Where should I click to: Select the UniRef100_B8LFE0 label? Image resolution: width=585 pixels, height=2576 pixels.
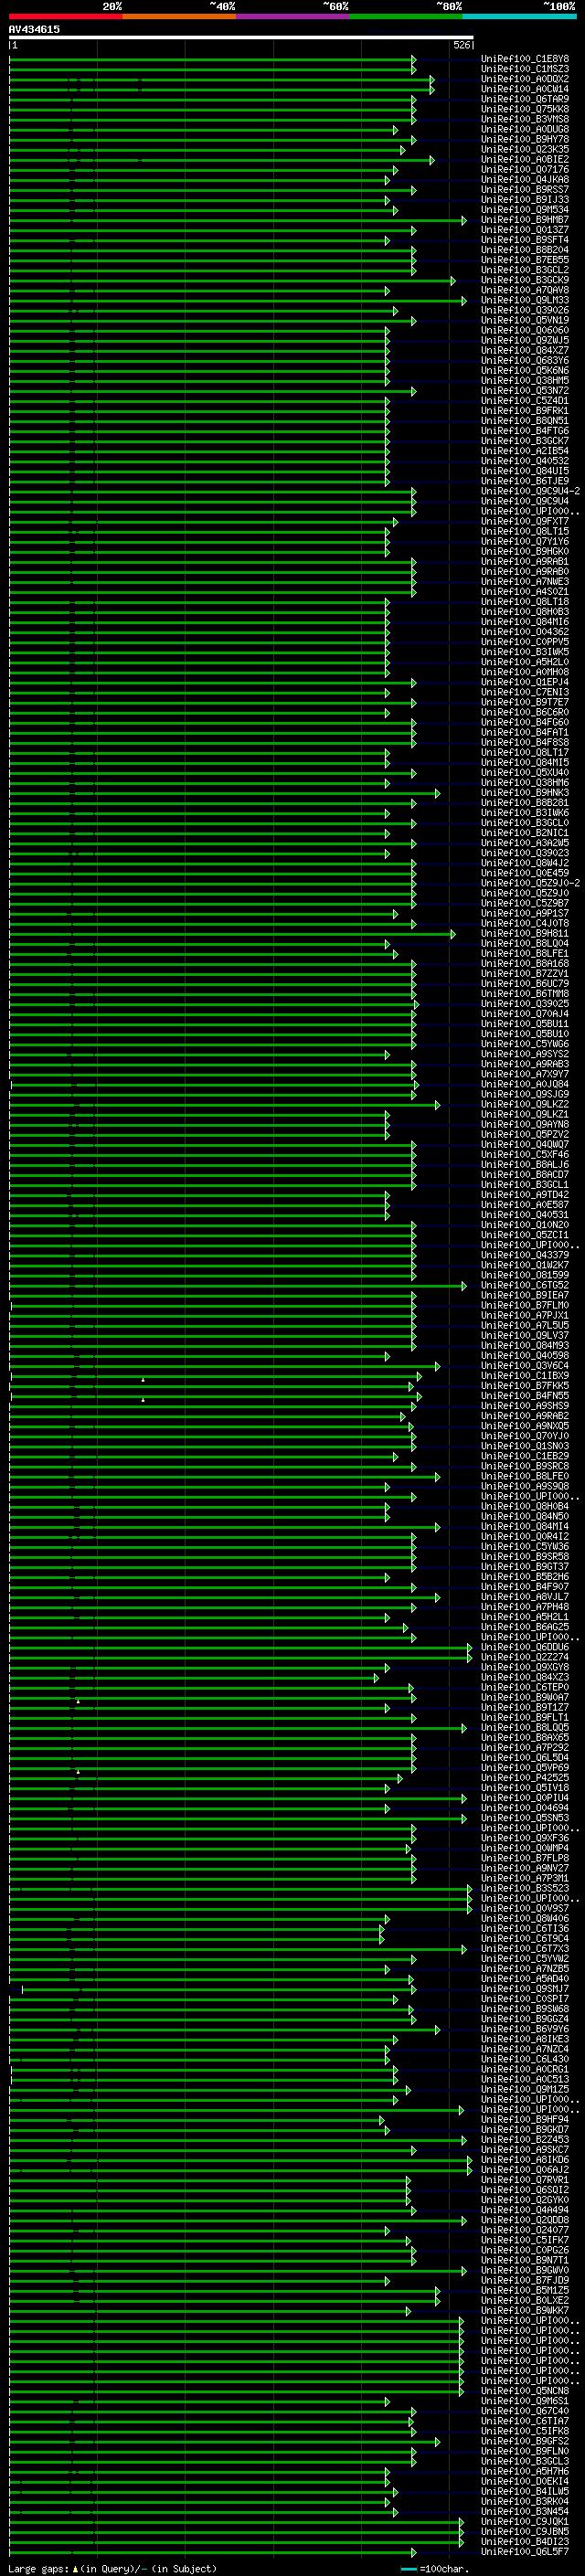click(x=525, y=1476)
